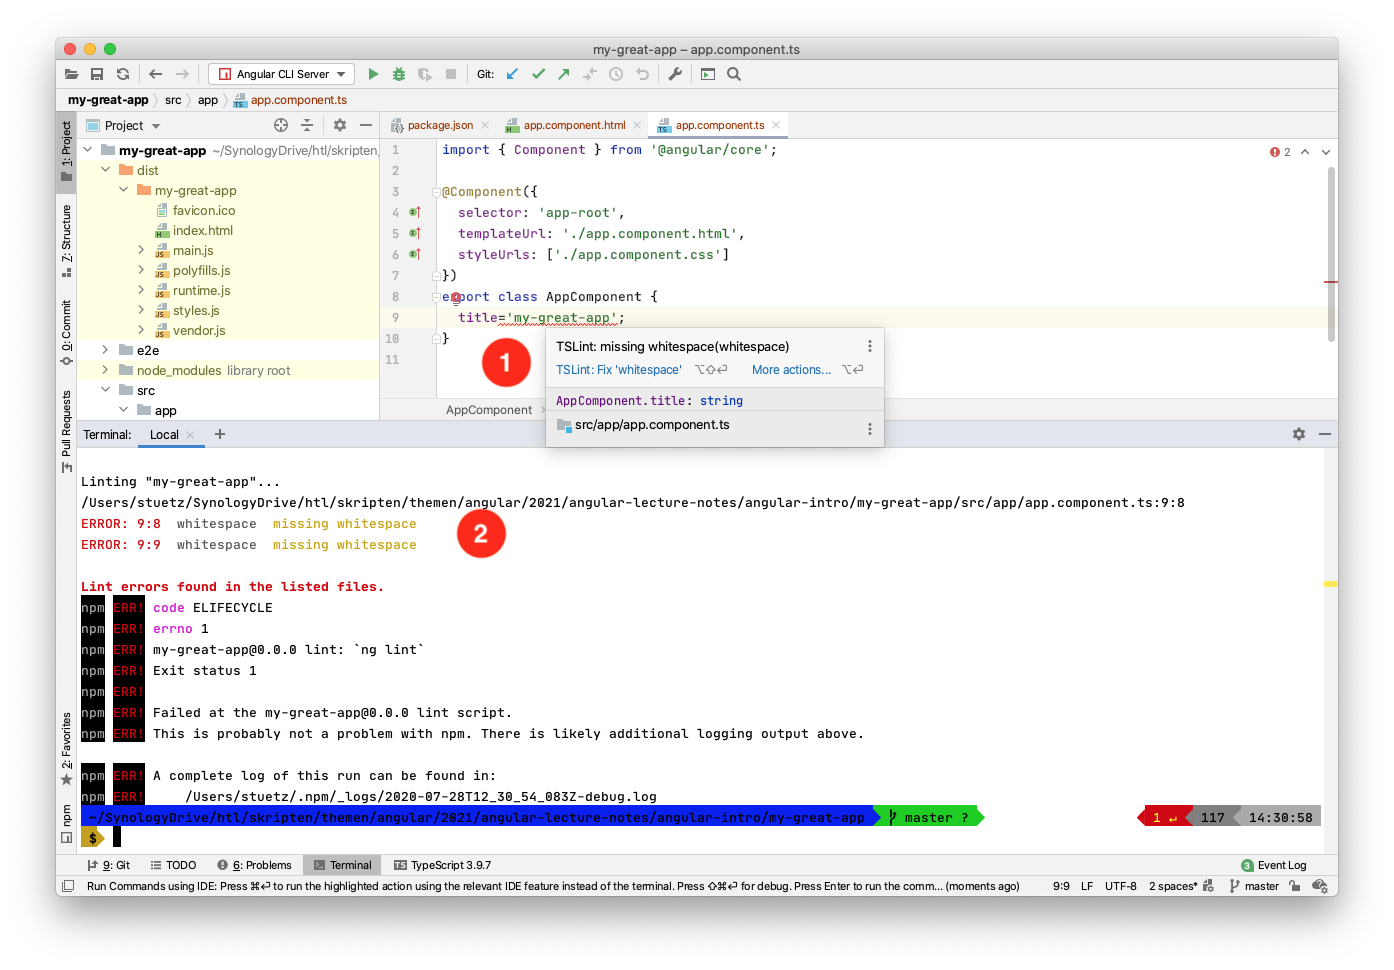Search everywhere with magnifier icon
Viewport: 1394px width, 970px height.
point(734,74)
